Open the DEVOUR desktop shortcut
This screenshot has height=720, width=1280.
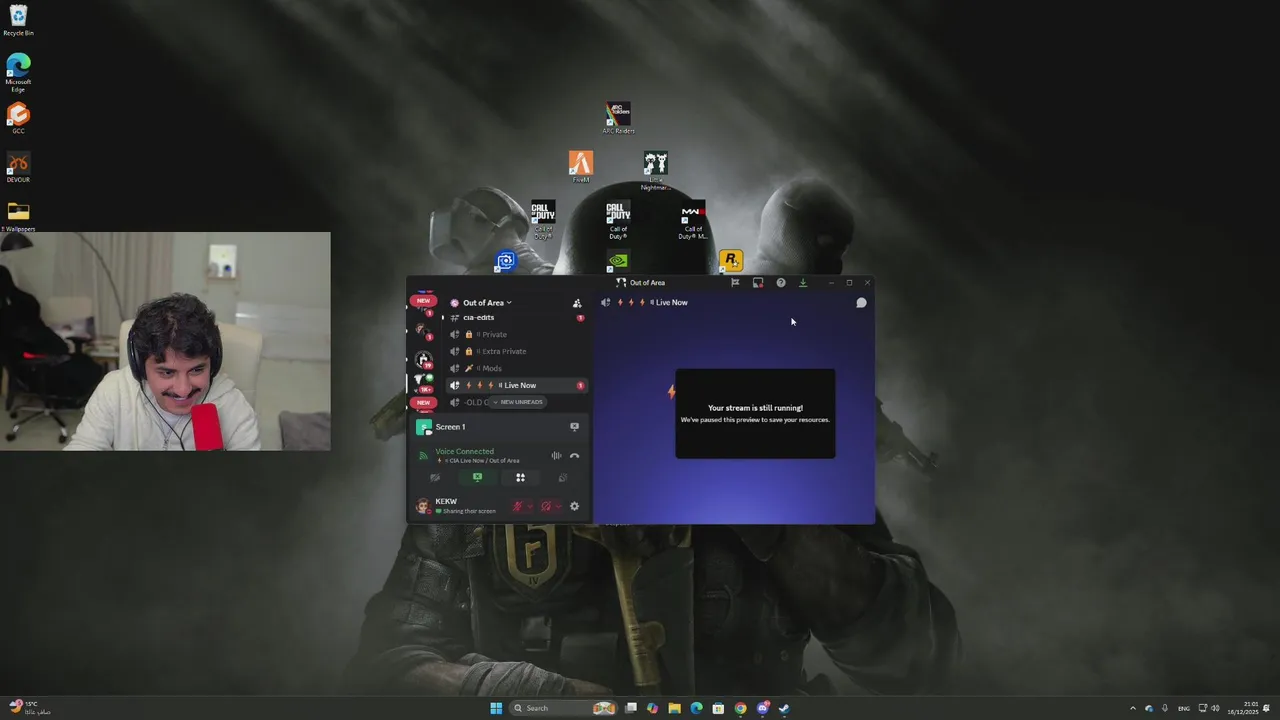18,168
